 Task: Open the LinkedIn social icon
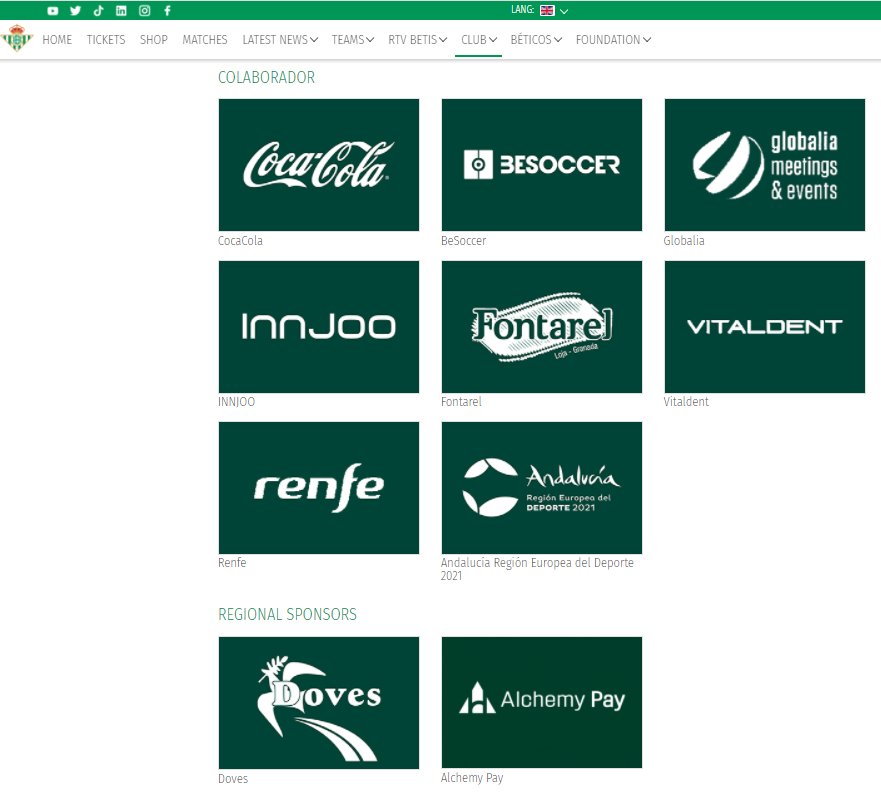point(121,11)
